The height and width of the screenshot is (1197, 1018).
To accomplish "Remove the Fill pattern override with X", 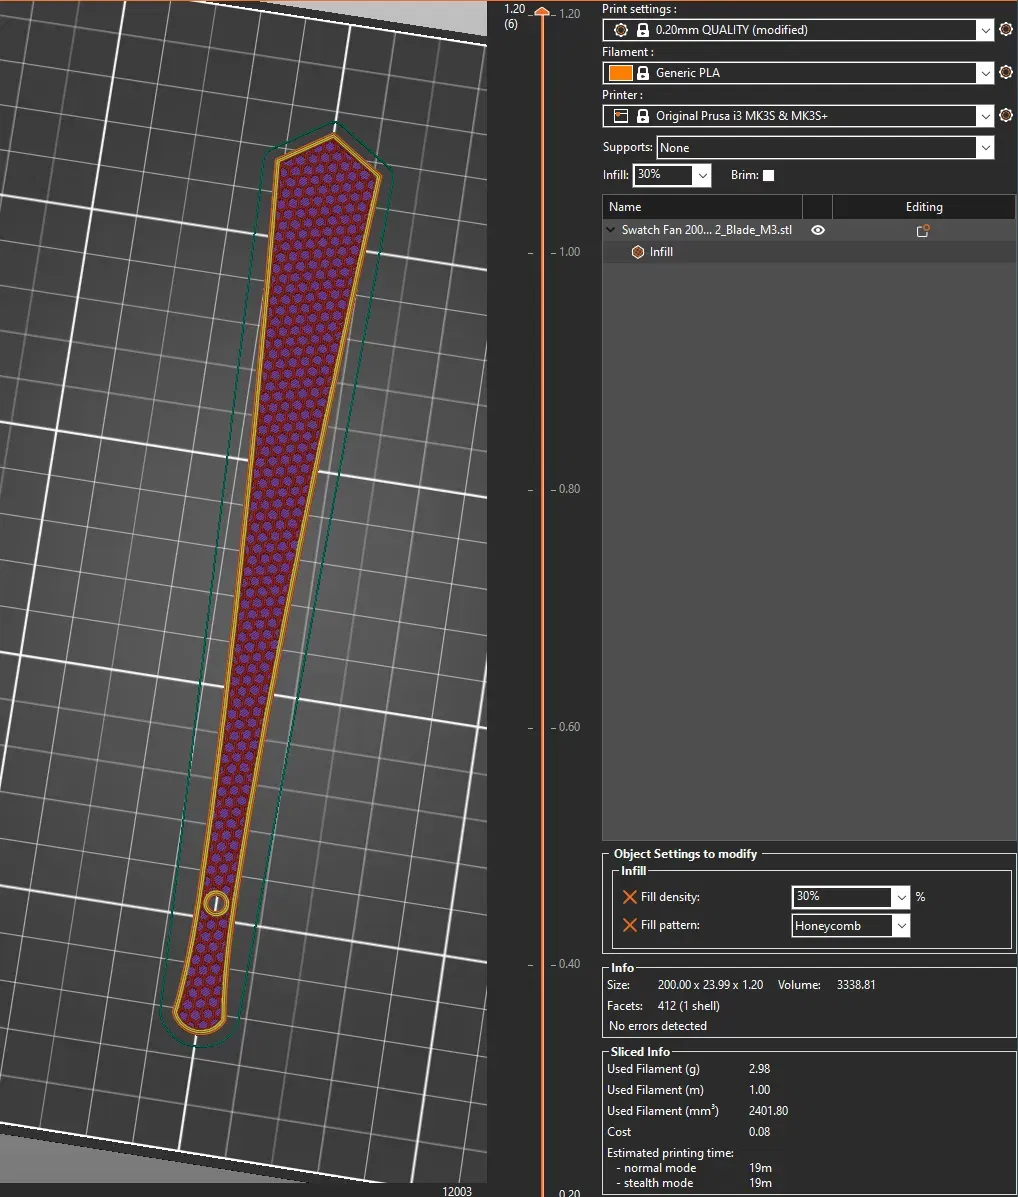I will point(630,925).
